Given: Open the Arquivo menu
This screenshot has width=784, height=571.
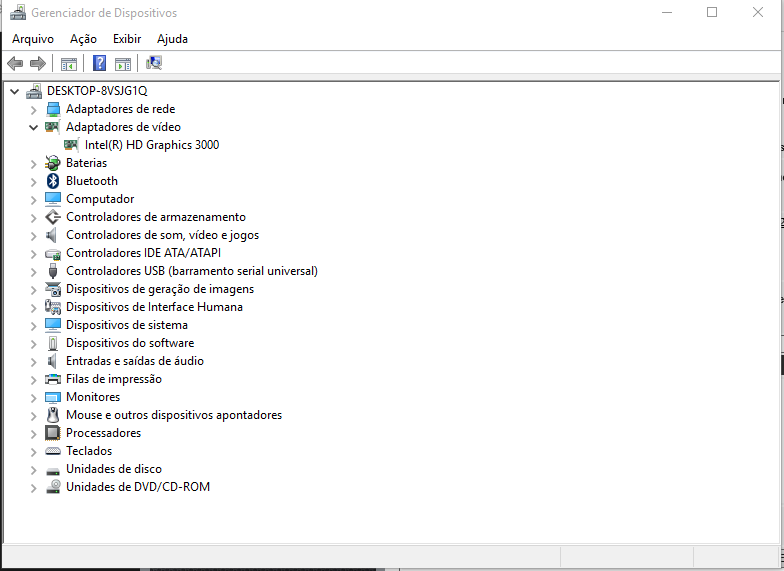Looking at the screenshot, I should pyautogui.click(x=33, y=39).
